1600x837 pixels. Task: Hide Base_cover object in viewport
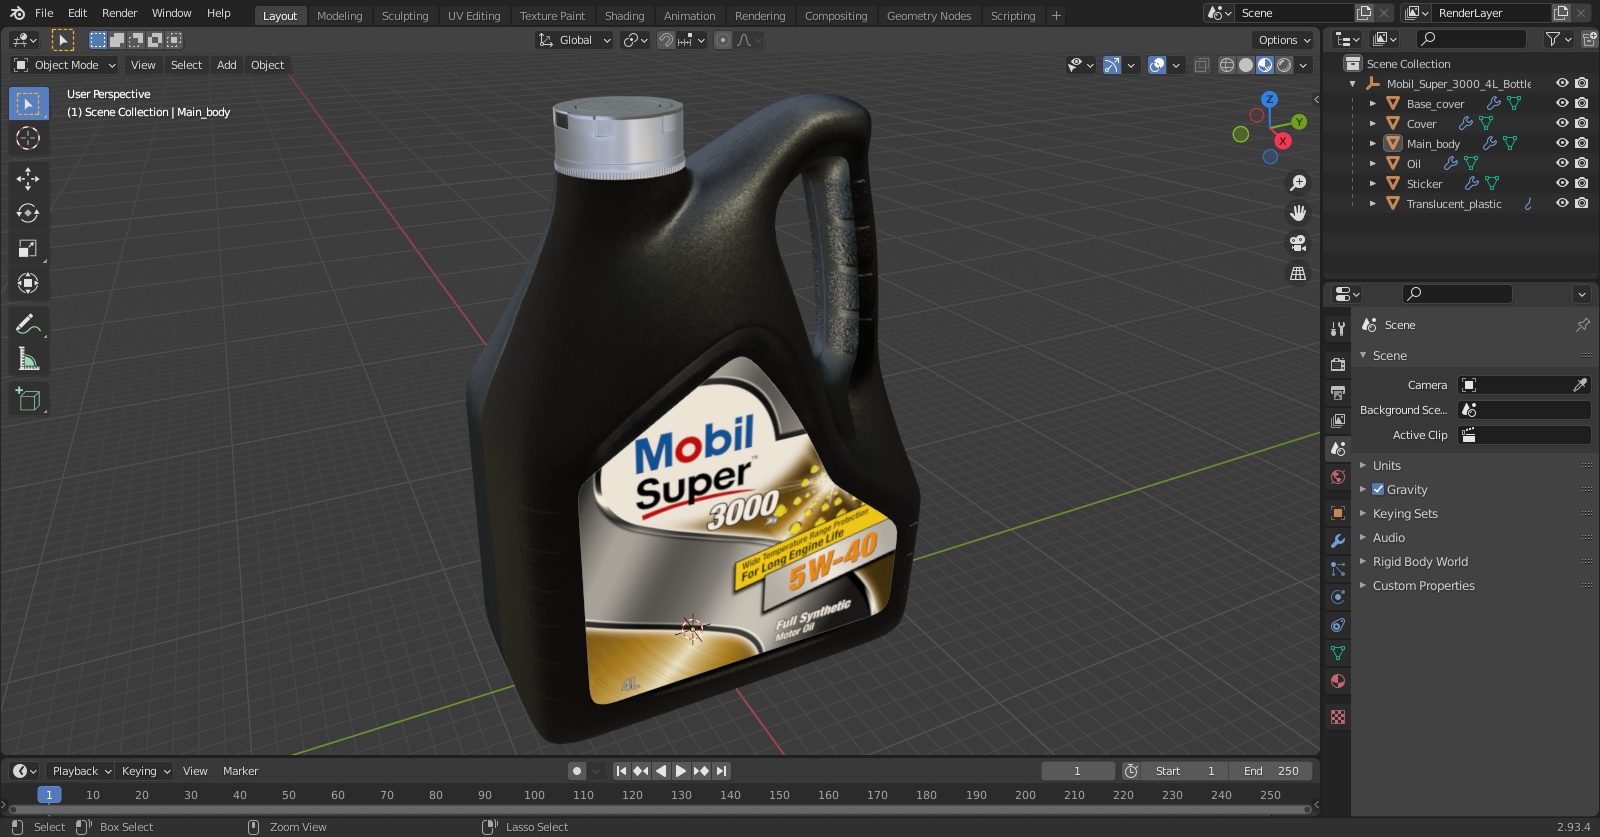pyautogui.click(x=1562, y=103)
